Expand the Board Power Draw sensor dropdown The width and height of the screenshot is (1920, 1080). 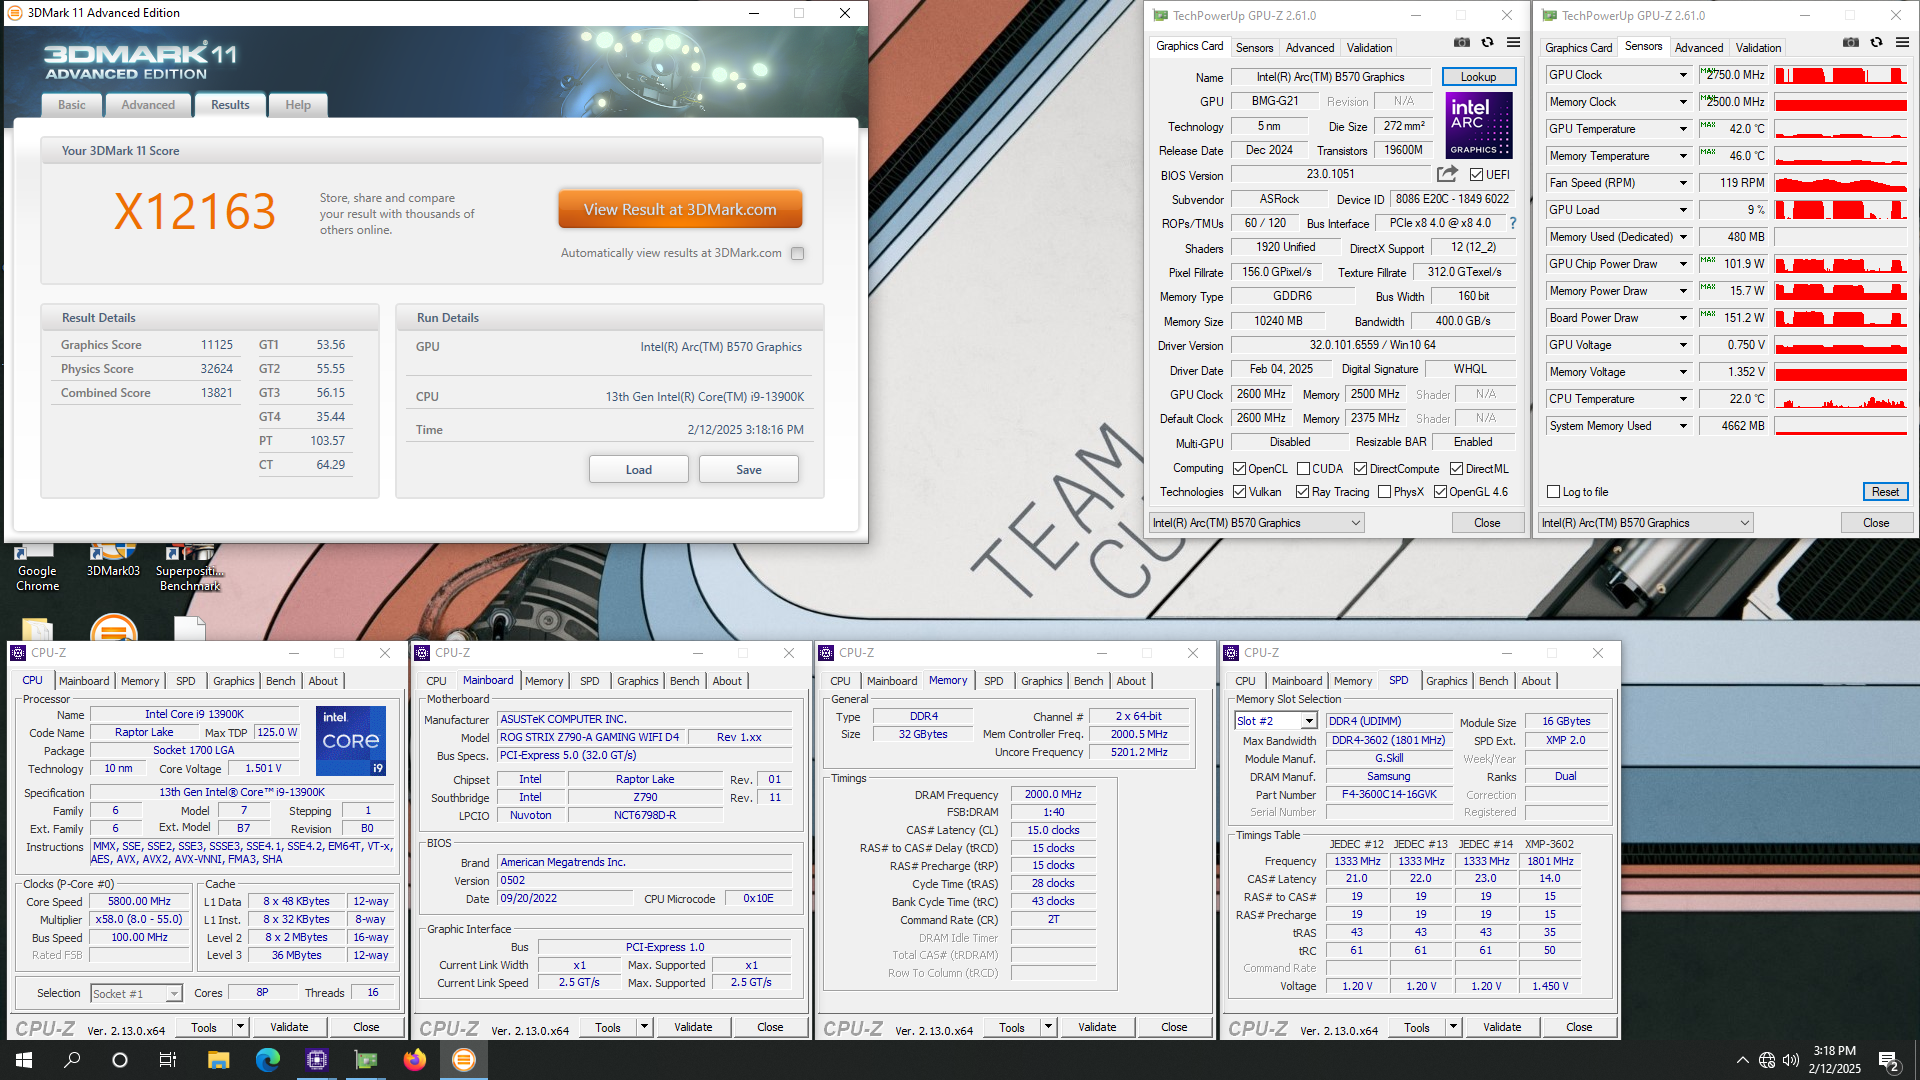pos(1683,318)
